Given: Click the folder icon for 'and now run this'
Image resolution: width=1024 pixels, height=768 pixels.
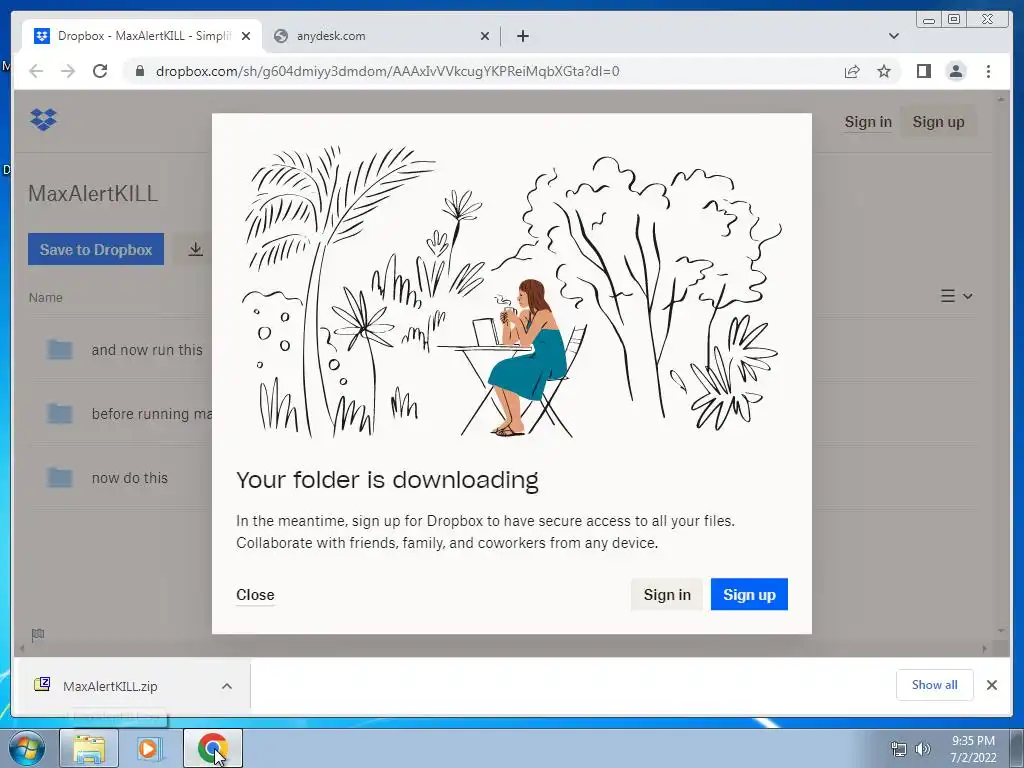Looking at the screenshot, I should click(x=59, y=349).
